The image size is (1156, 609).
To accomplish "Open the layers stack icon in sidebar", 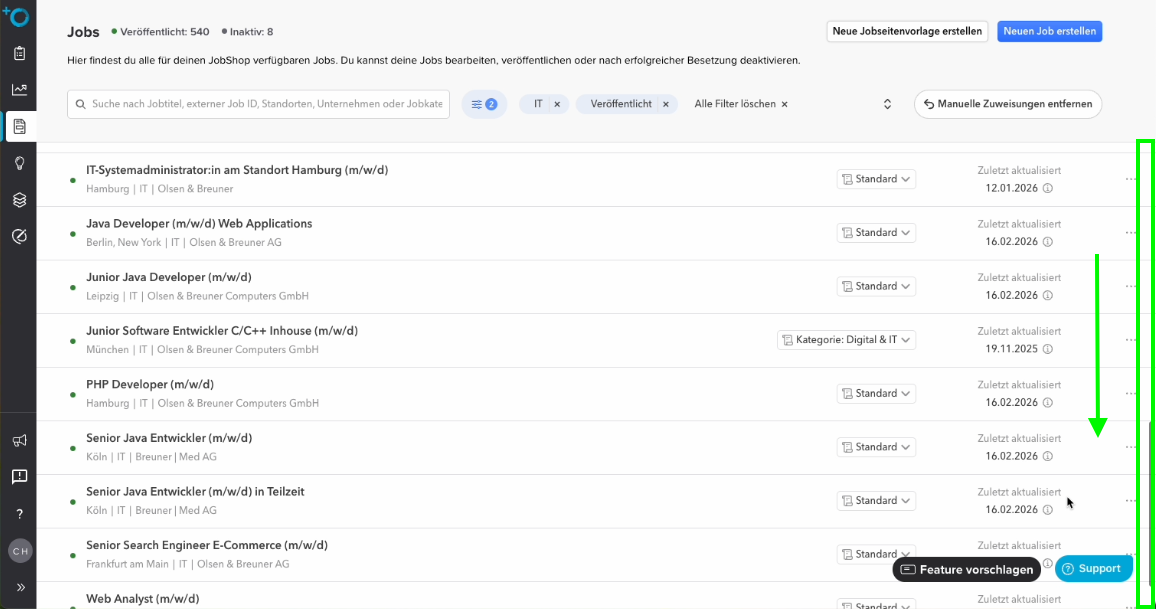I will tap(19, 200).
